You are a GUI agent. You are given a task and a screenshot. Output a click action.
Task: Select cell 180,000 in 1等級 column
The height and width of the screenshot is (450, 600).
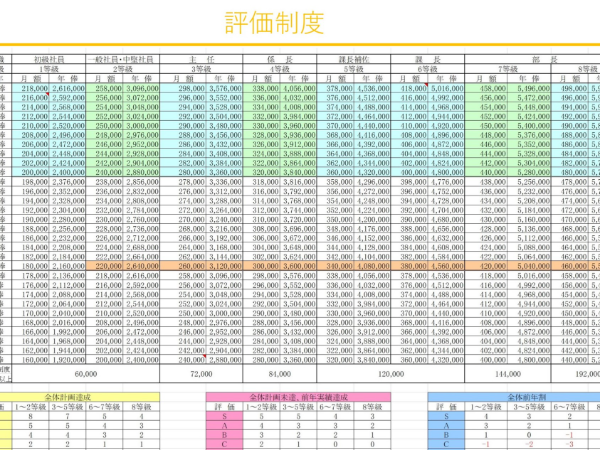(x=30, y=266)
